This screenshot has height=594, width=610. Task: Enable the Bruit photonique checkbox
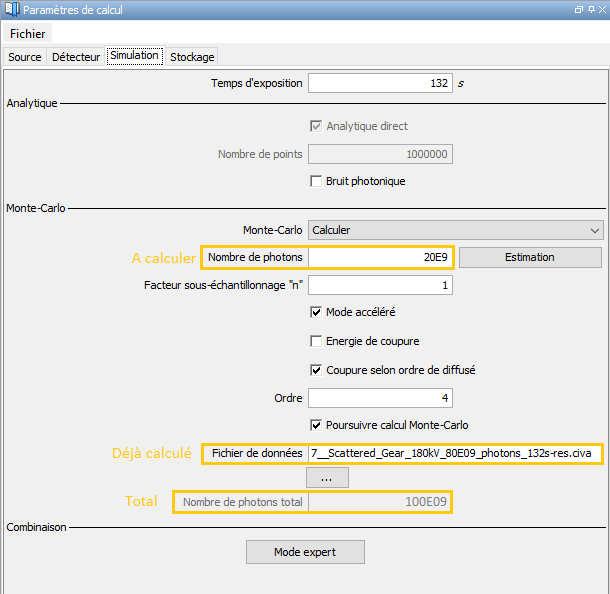coord(316,182)
